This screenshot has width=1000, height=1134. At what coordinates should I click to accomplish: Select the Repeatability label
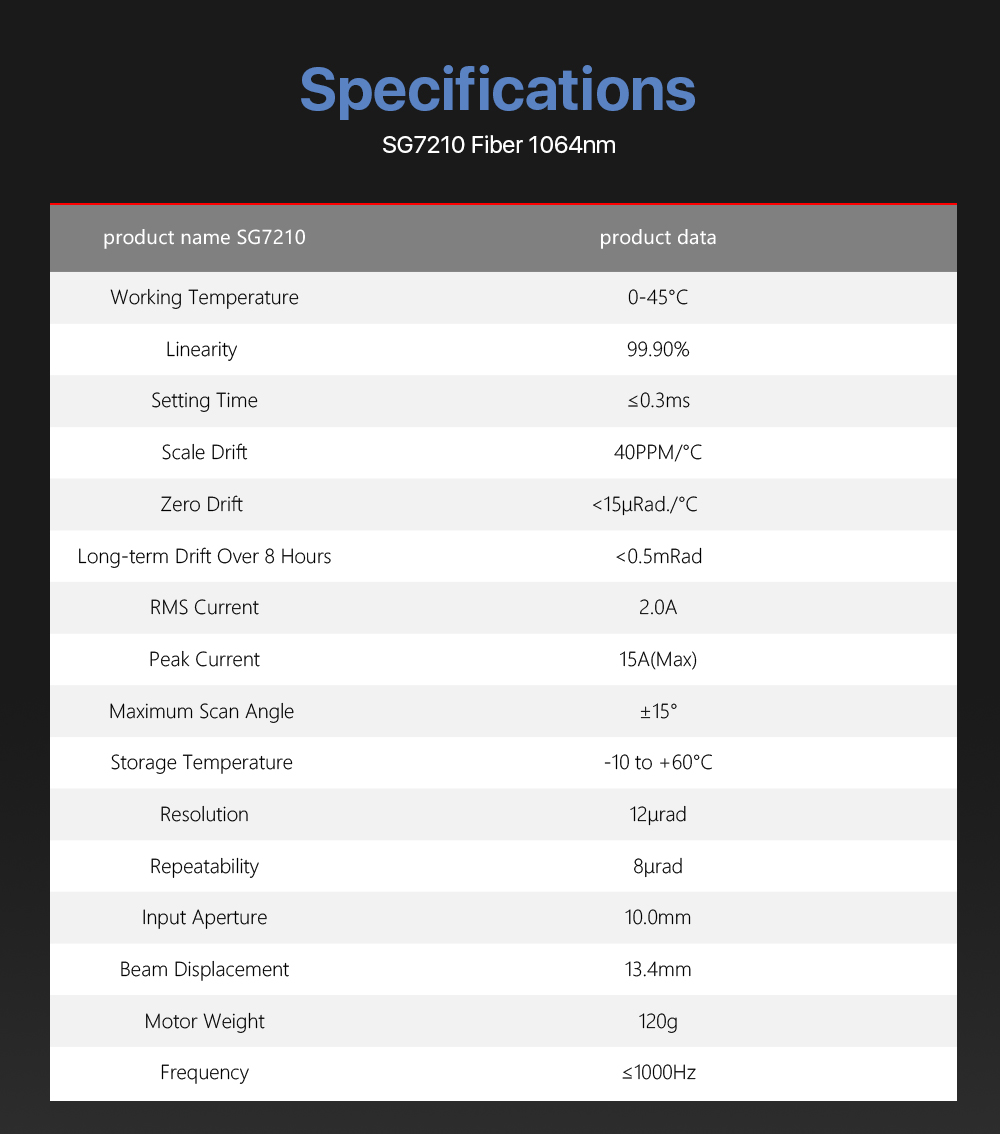point(205,866)
